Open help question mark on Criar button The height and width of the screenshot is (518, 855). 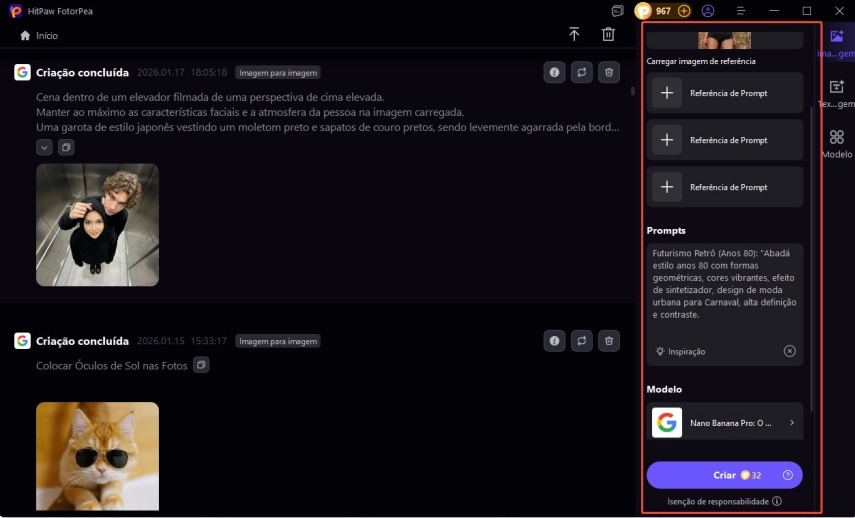[x=787, y=475]
